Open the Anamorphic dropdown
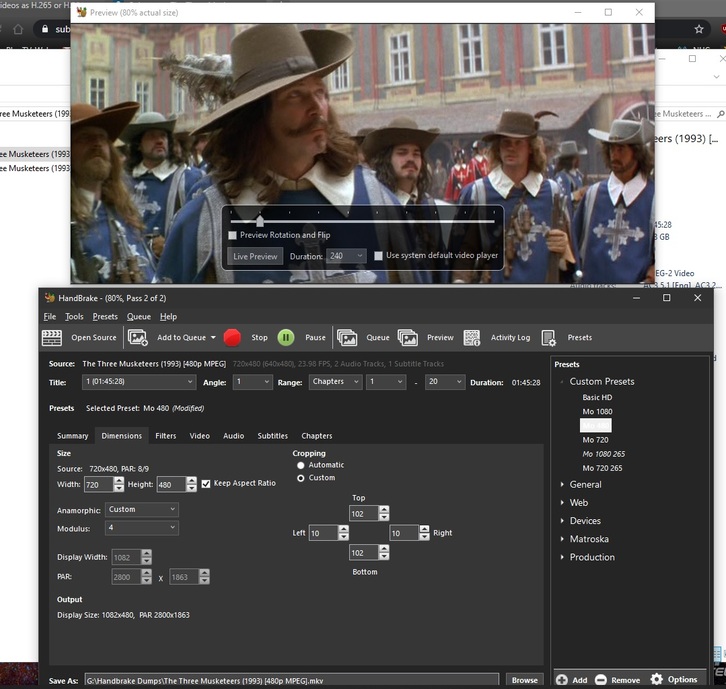Viewport: 726px width, 689px height. click(142, 509)
